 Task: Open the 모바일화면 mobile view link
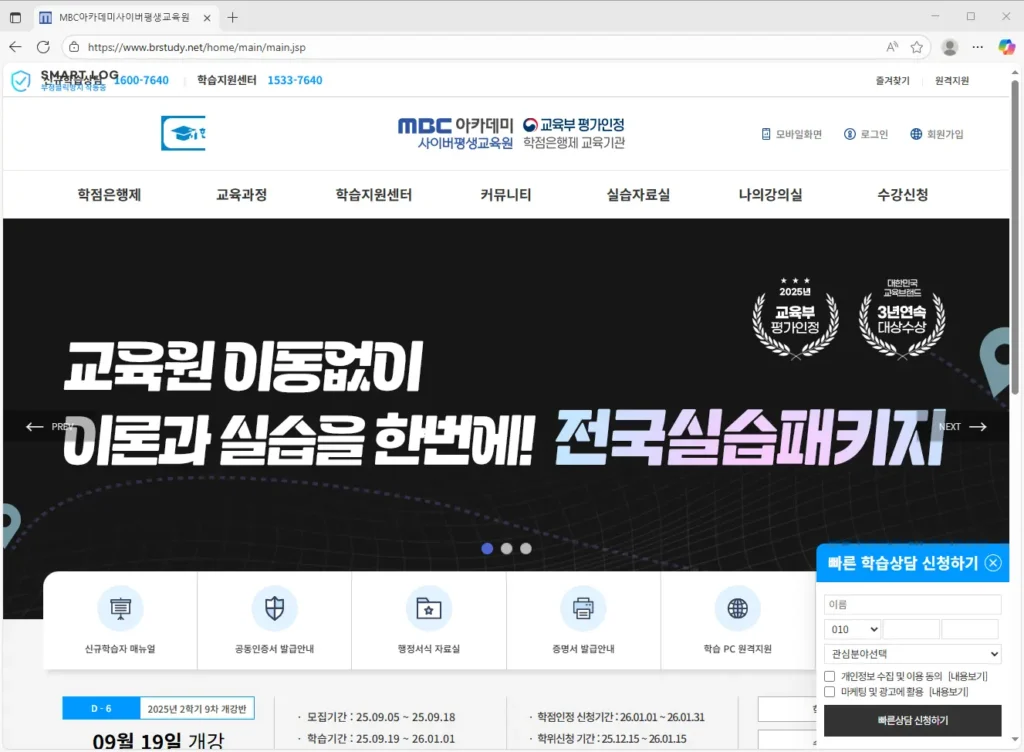(792, 134)
